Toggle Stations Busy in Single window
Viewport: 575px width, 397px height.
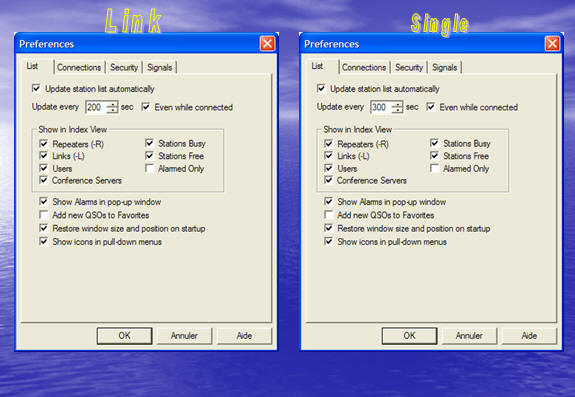click(434, 143)
